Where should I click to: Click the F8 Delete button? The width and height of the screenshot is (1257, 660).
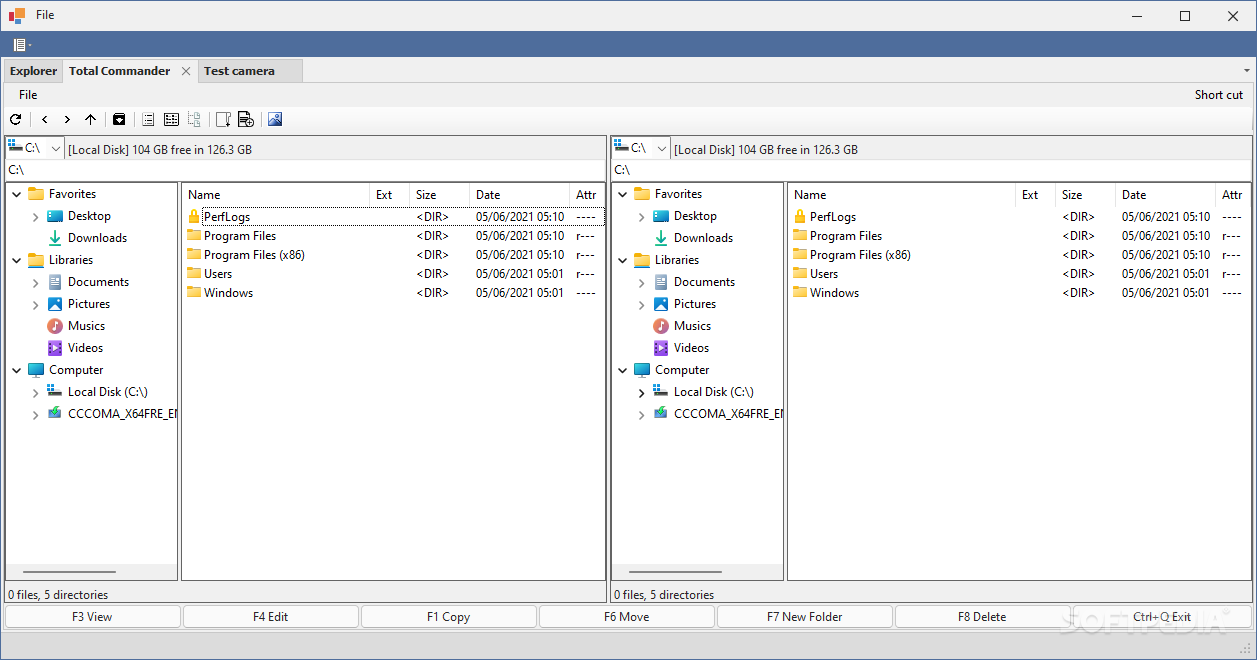click(x=982, y=617)
